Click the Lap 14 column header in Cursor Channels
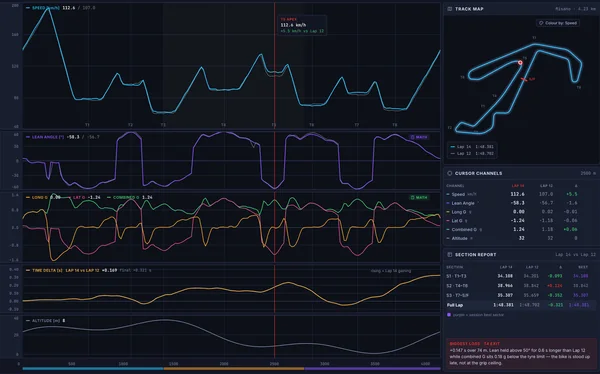This screenshot has width=600, height=374. point(518,186)
